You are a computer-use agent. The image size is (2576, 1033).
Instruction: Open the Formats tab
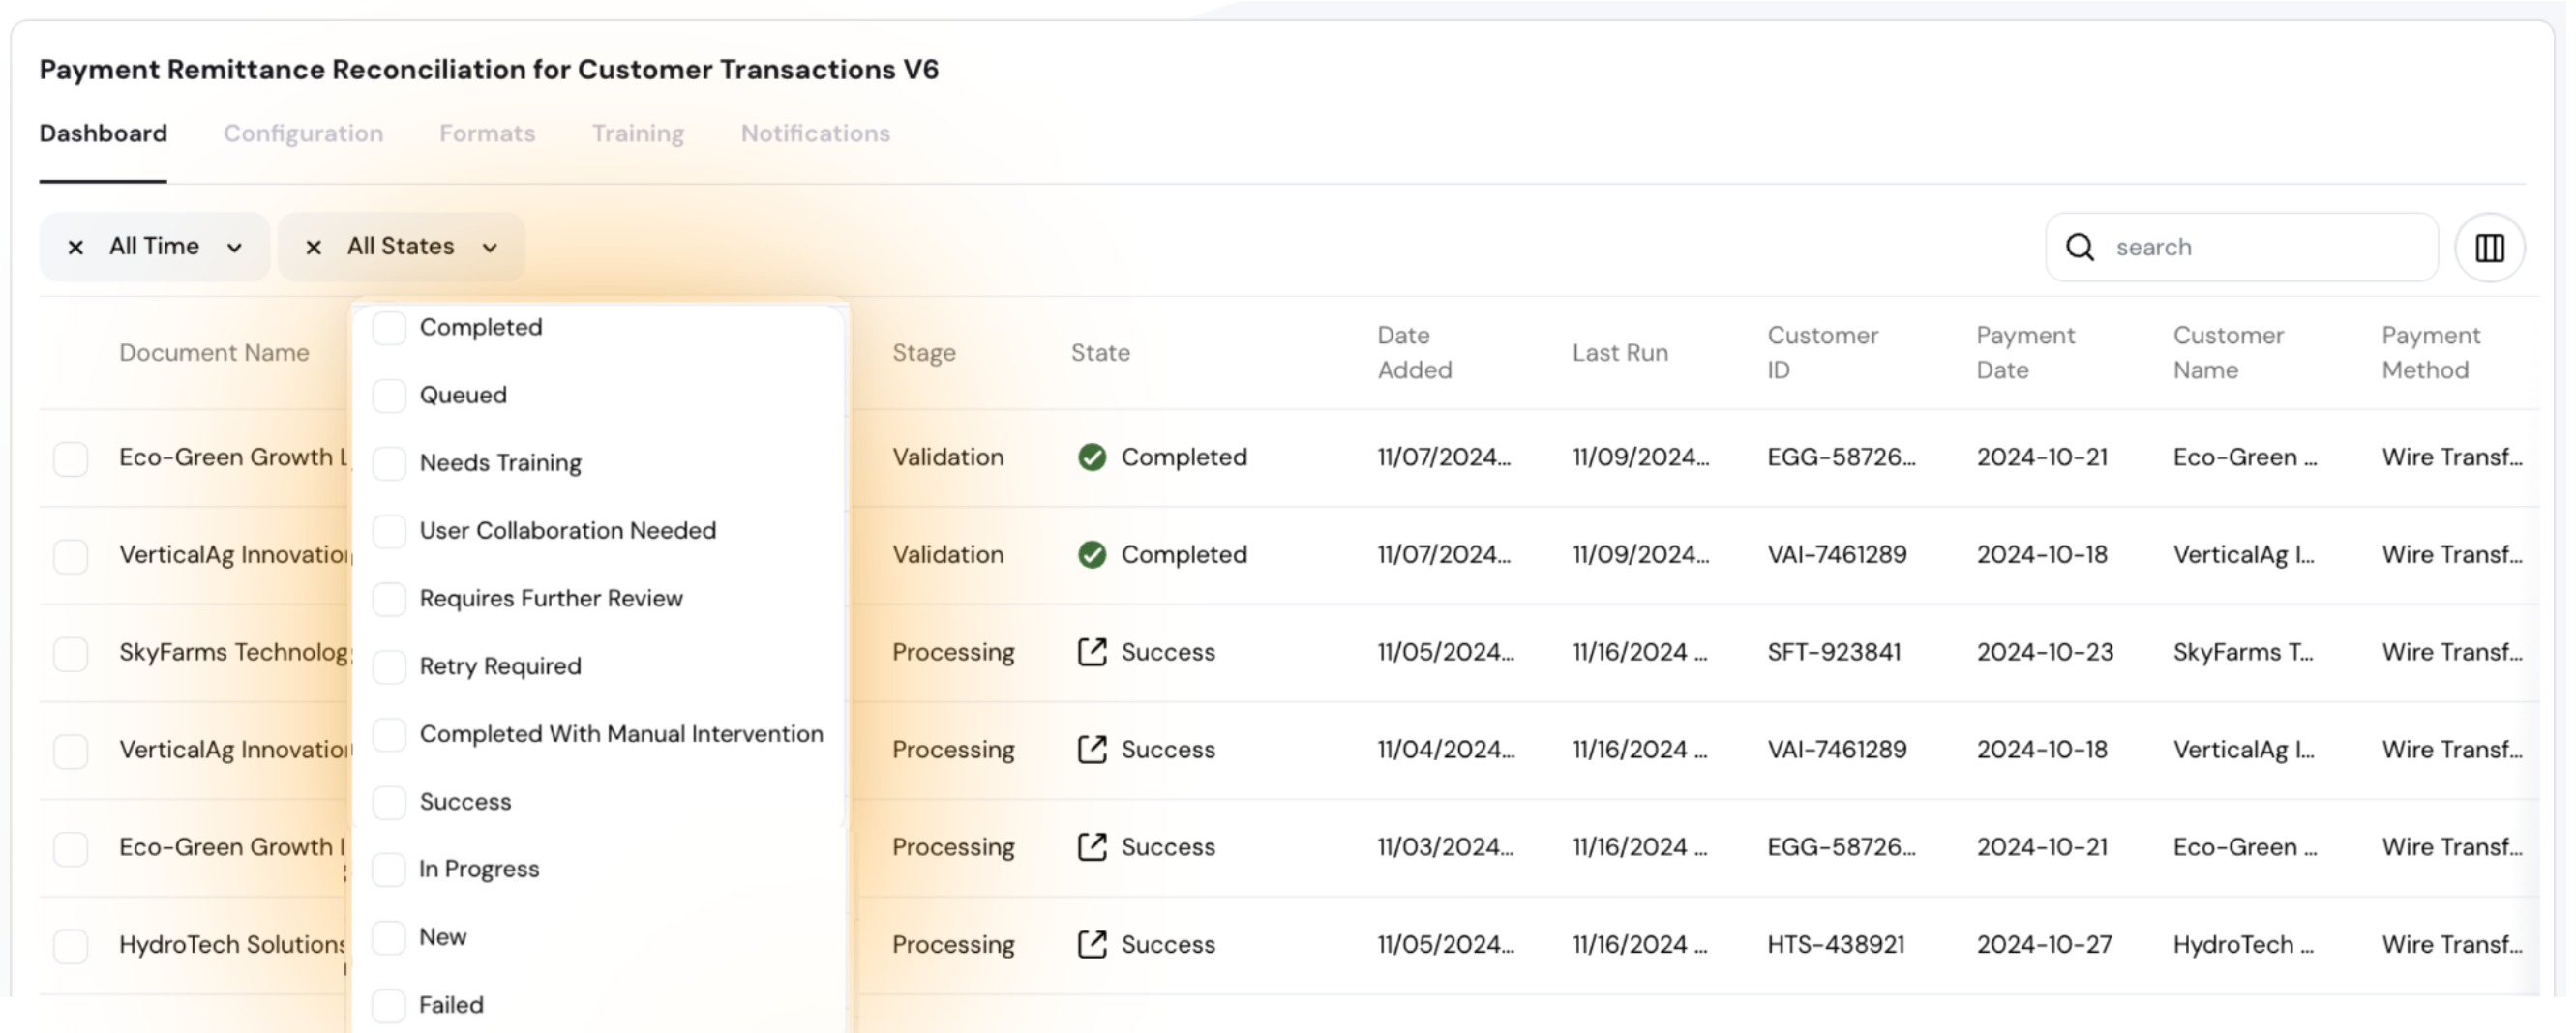[x=487, y=133]
